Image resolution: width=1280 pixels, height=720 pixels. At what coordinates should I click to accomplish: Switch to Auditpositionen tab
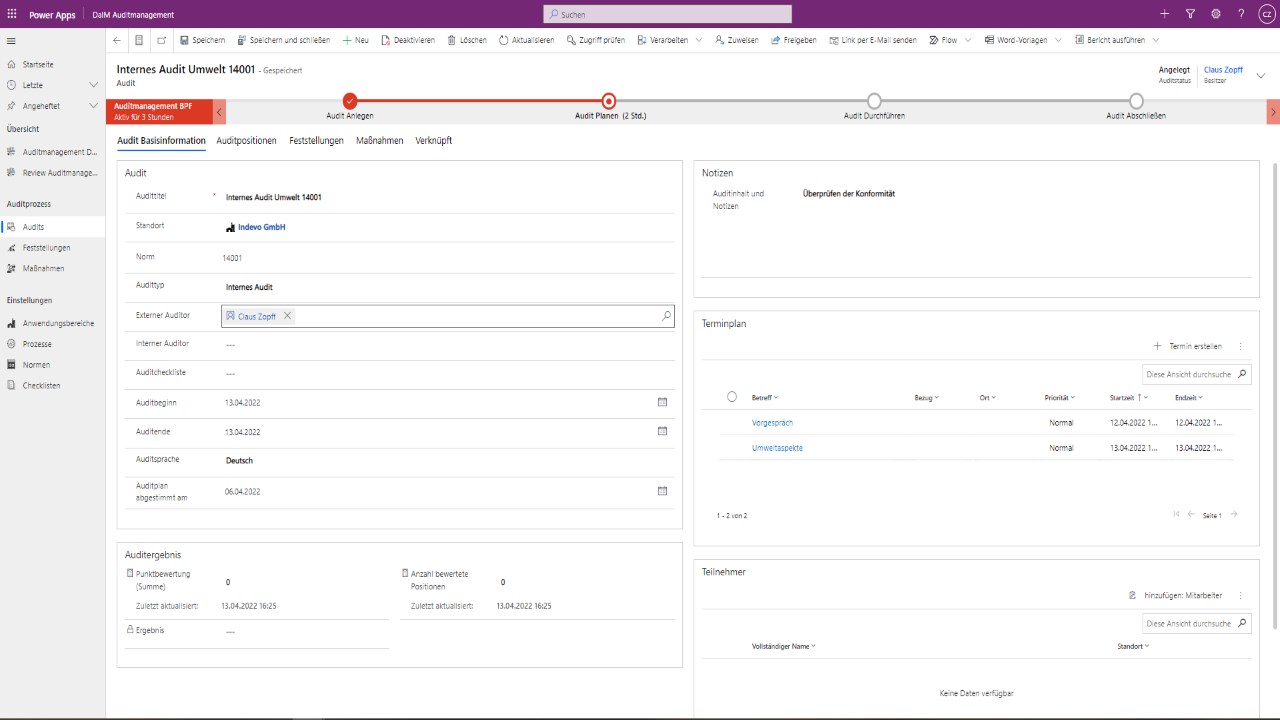(x=246, y=141)
